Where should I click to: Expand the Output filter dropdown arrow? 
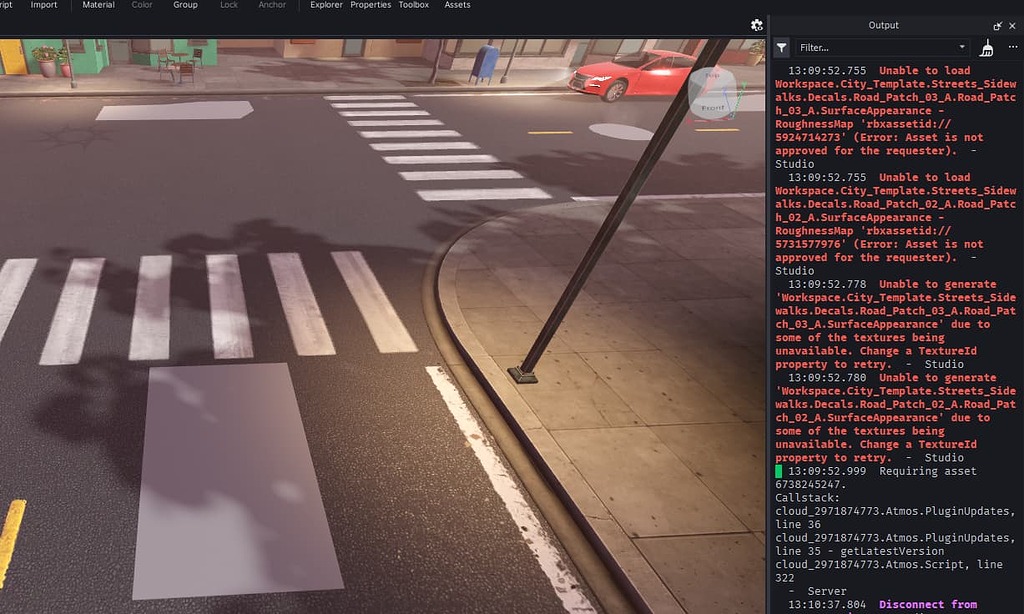tap(961, 47)
